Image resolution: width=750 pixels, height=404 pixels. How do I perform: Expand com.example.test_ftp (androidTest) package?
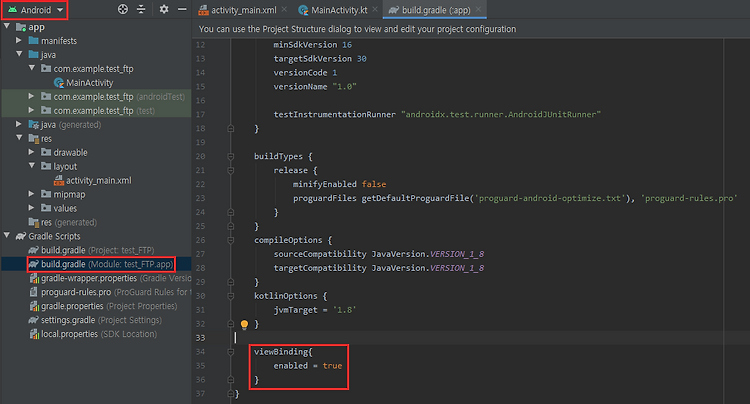point(31,97)
